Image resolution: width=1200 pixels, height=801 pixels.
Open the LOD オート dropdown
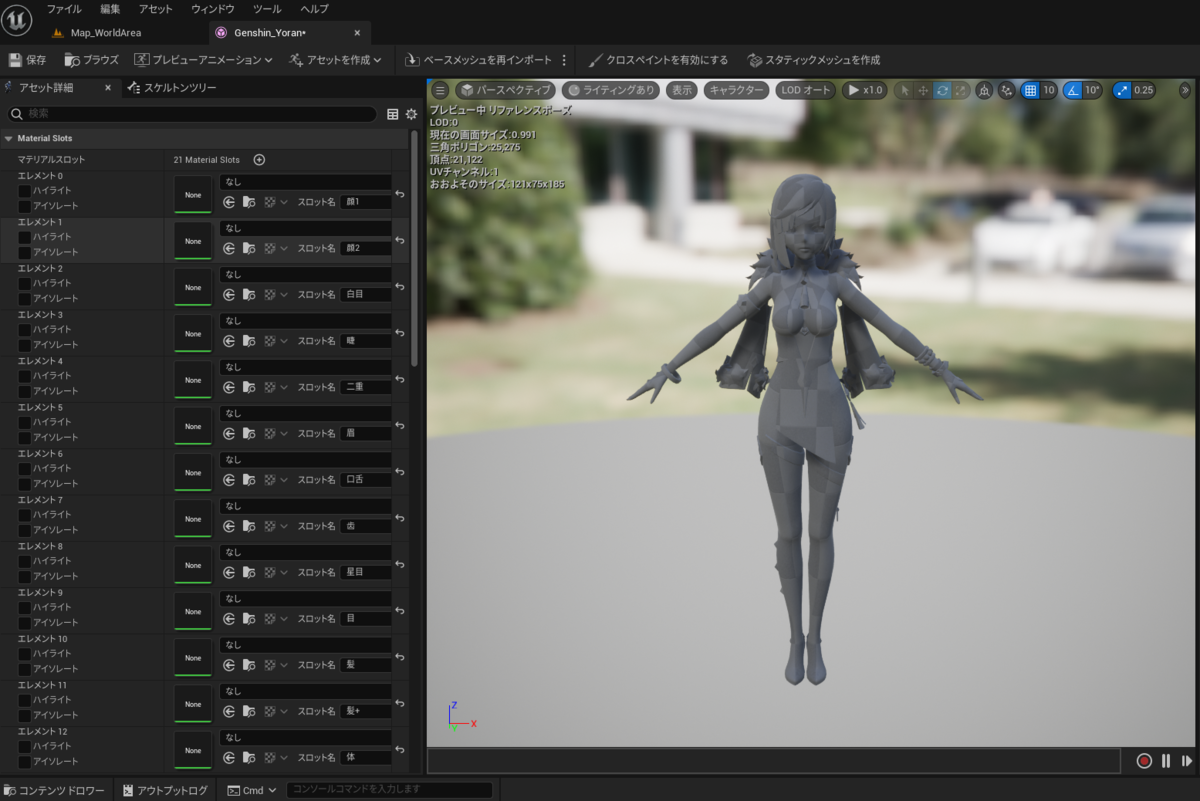[805, 90]
